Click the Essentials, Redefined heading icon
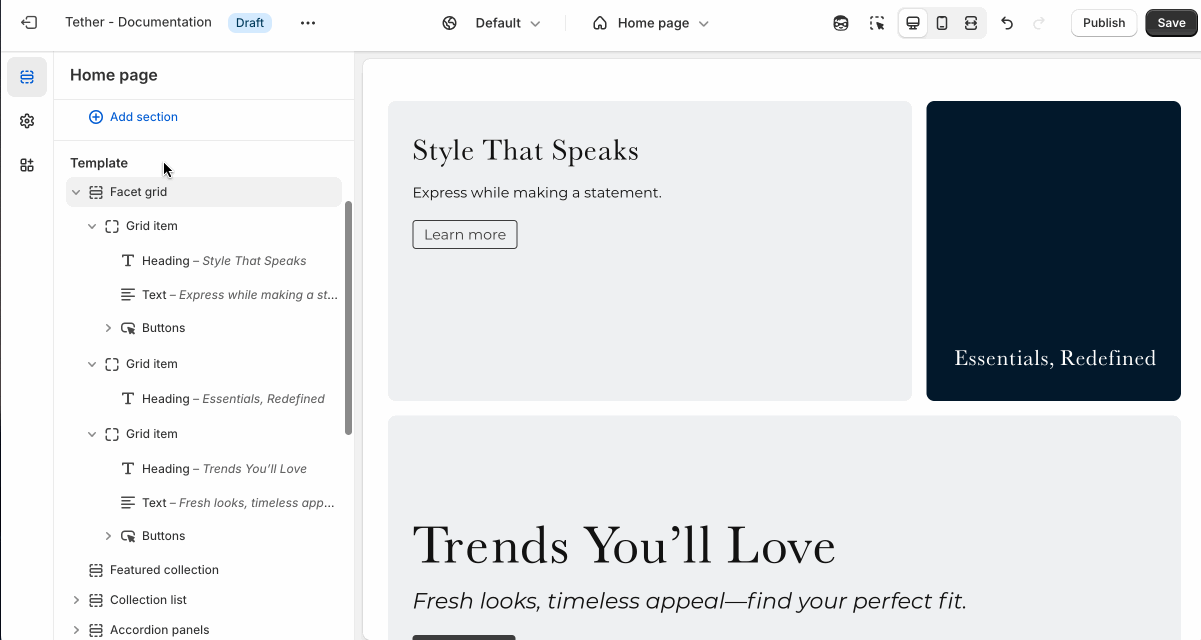The image size is (1201, 640). tap(128, 399)
